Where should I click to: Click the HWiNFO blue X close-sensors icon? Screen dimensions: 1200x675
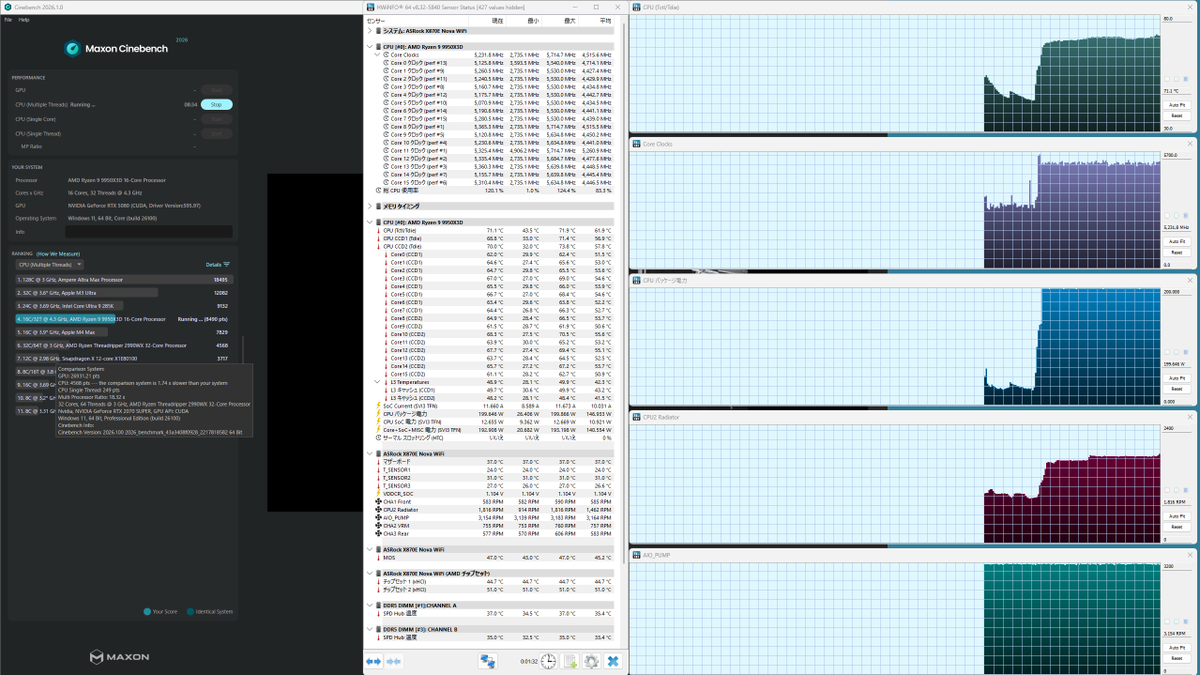point(613,661)
